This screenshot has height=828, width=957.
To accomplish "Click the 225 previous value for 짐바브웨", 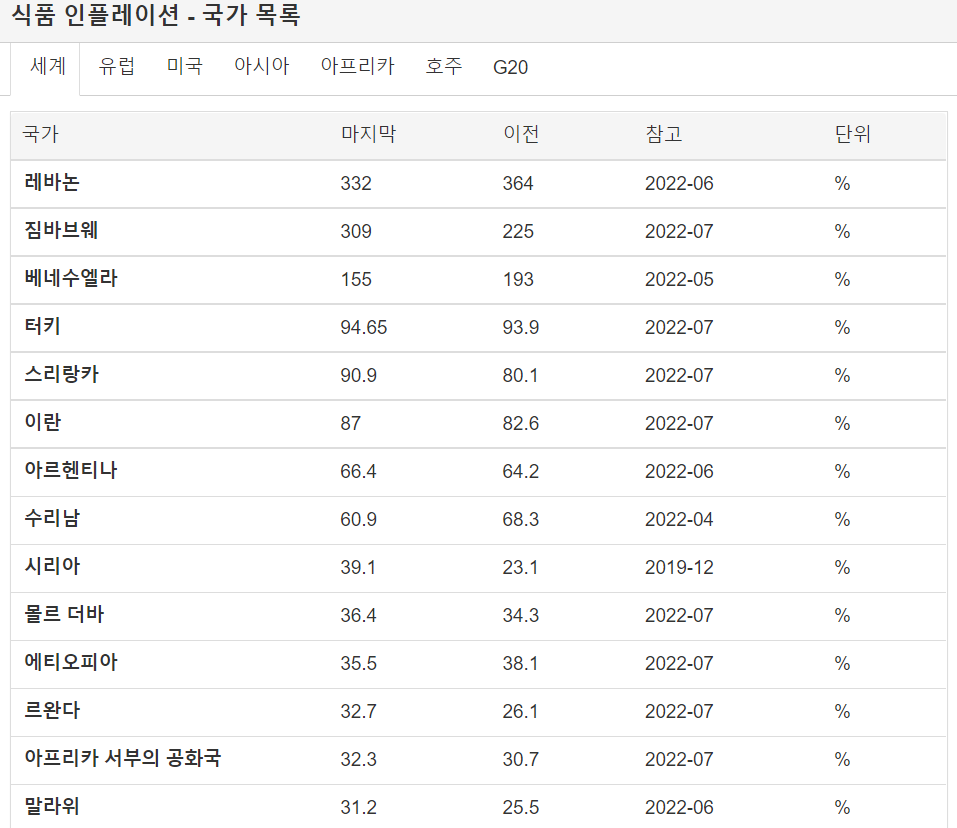I will (x=518, y=232).
